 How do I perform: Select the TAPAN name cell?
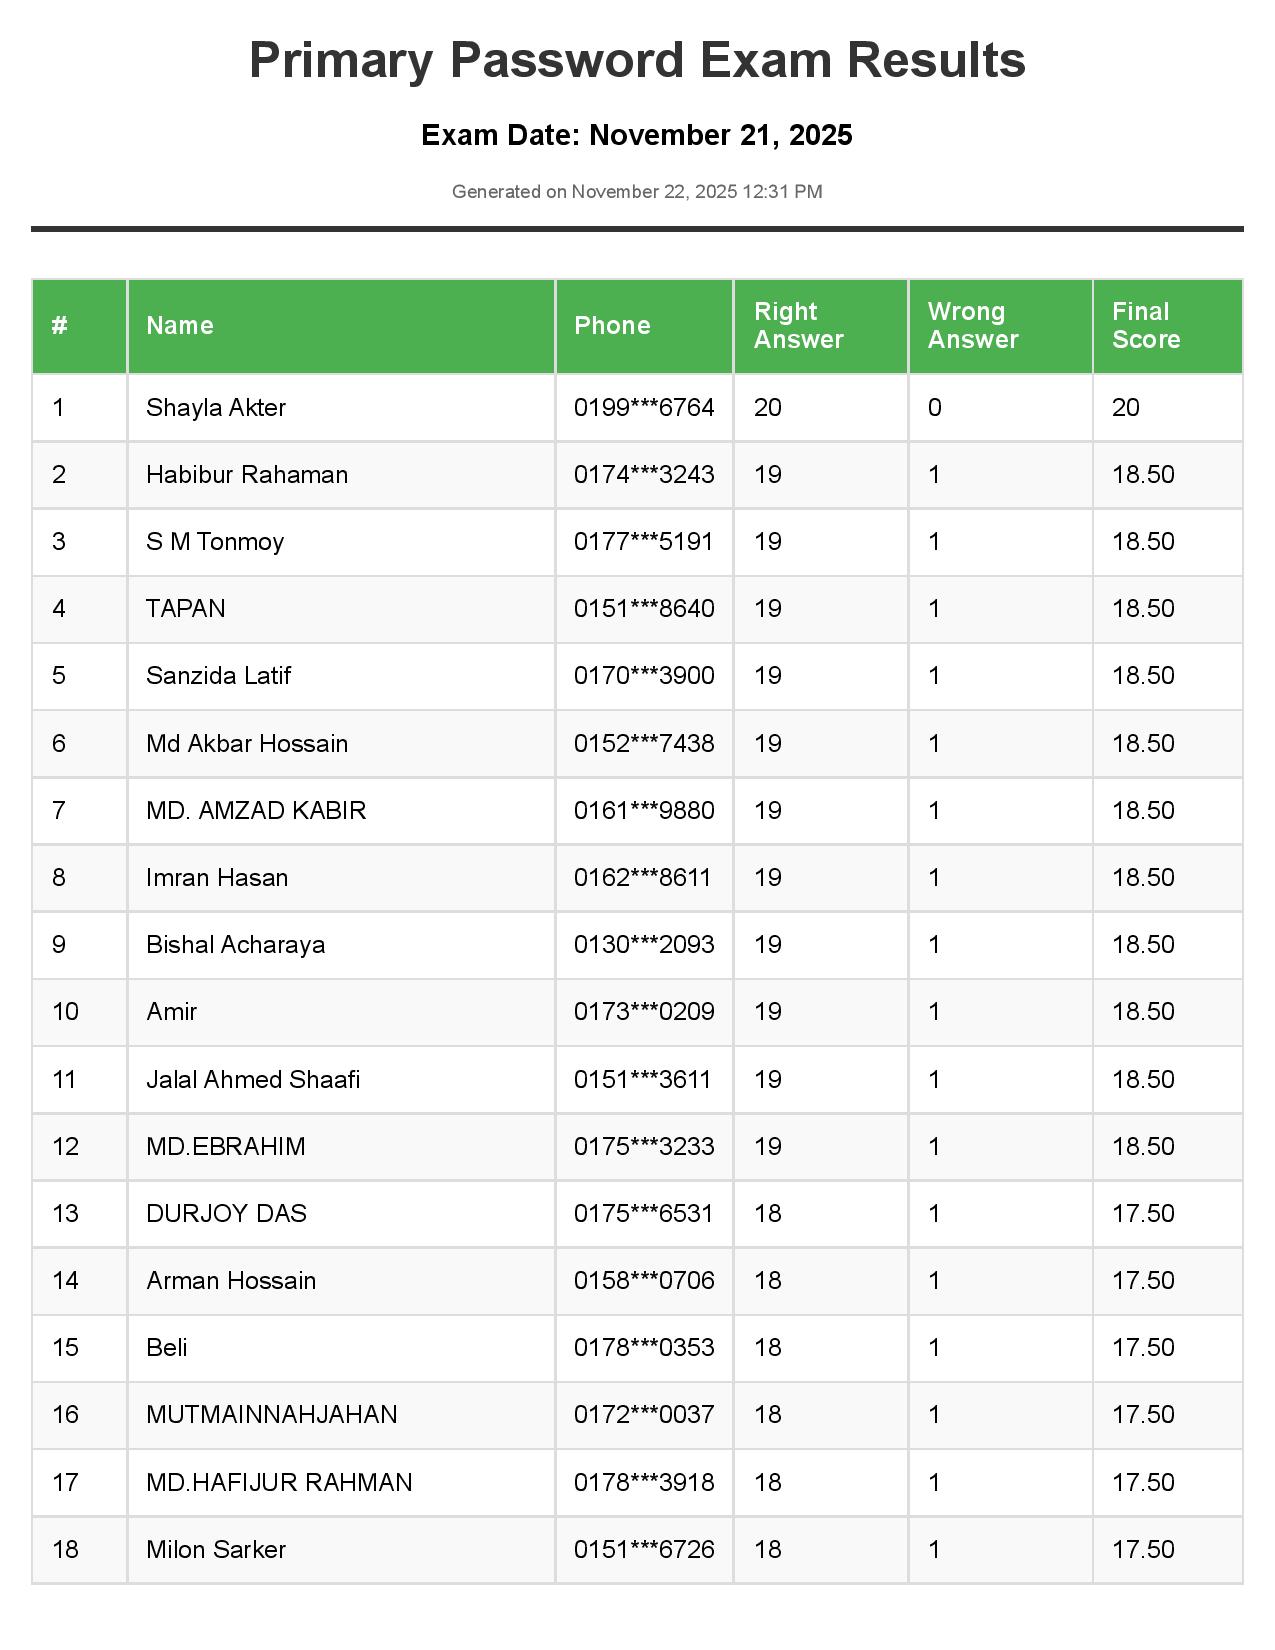click(186, 609)
